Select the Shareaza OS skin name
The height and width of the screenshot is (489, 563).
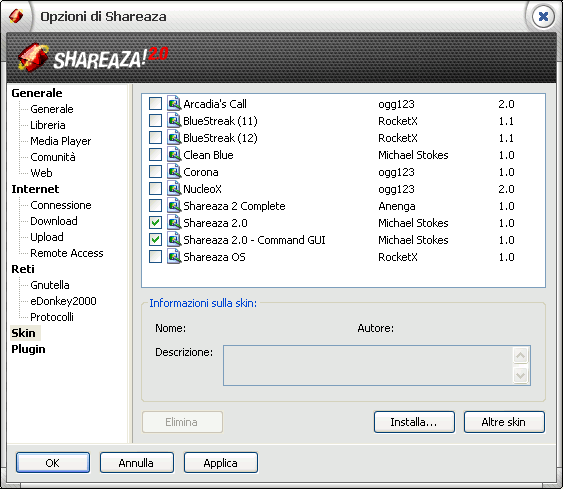[214, 257]
